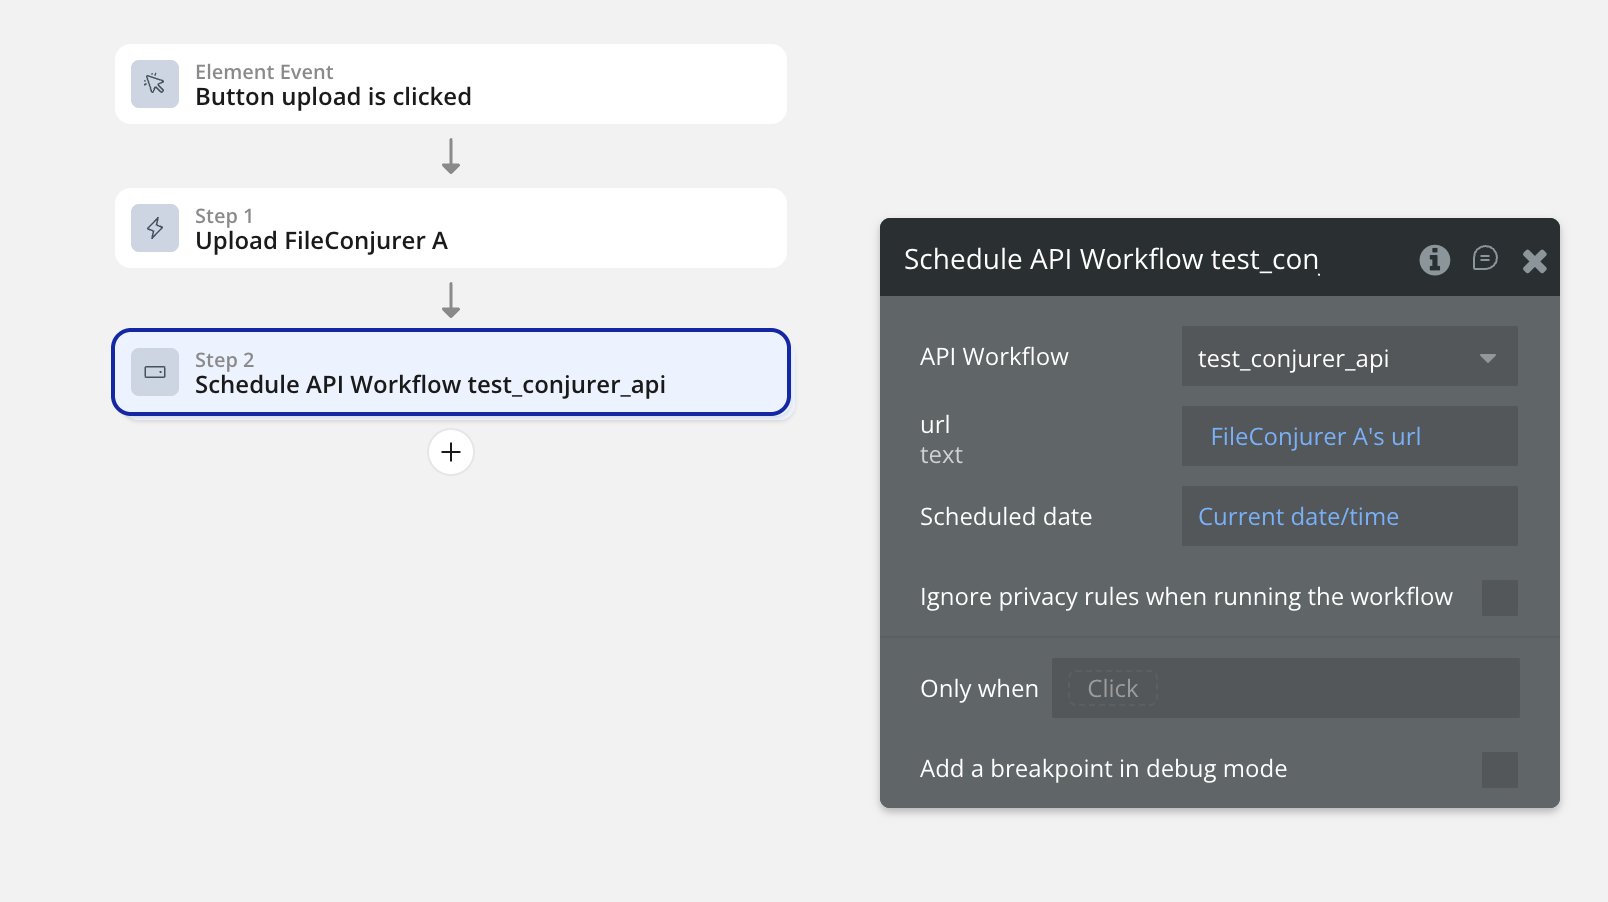Click the cursor icon on Element Event card

point(155,84)
